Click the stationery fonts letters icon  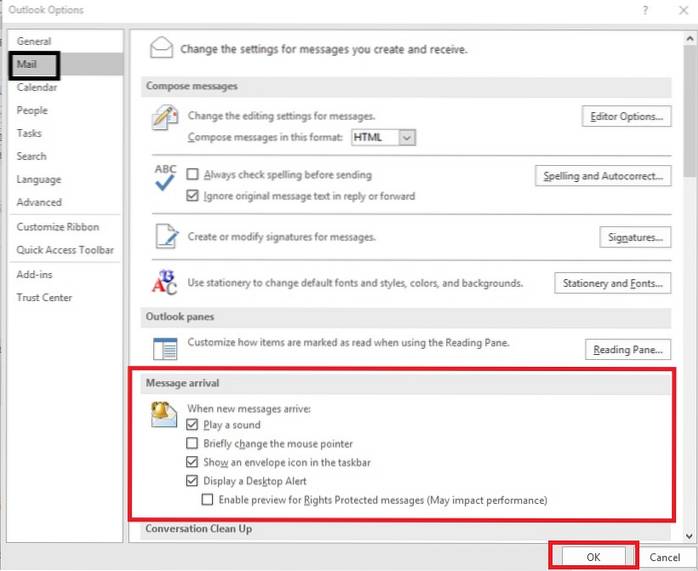(163, 283)
